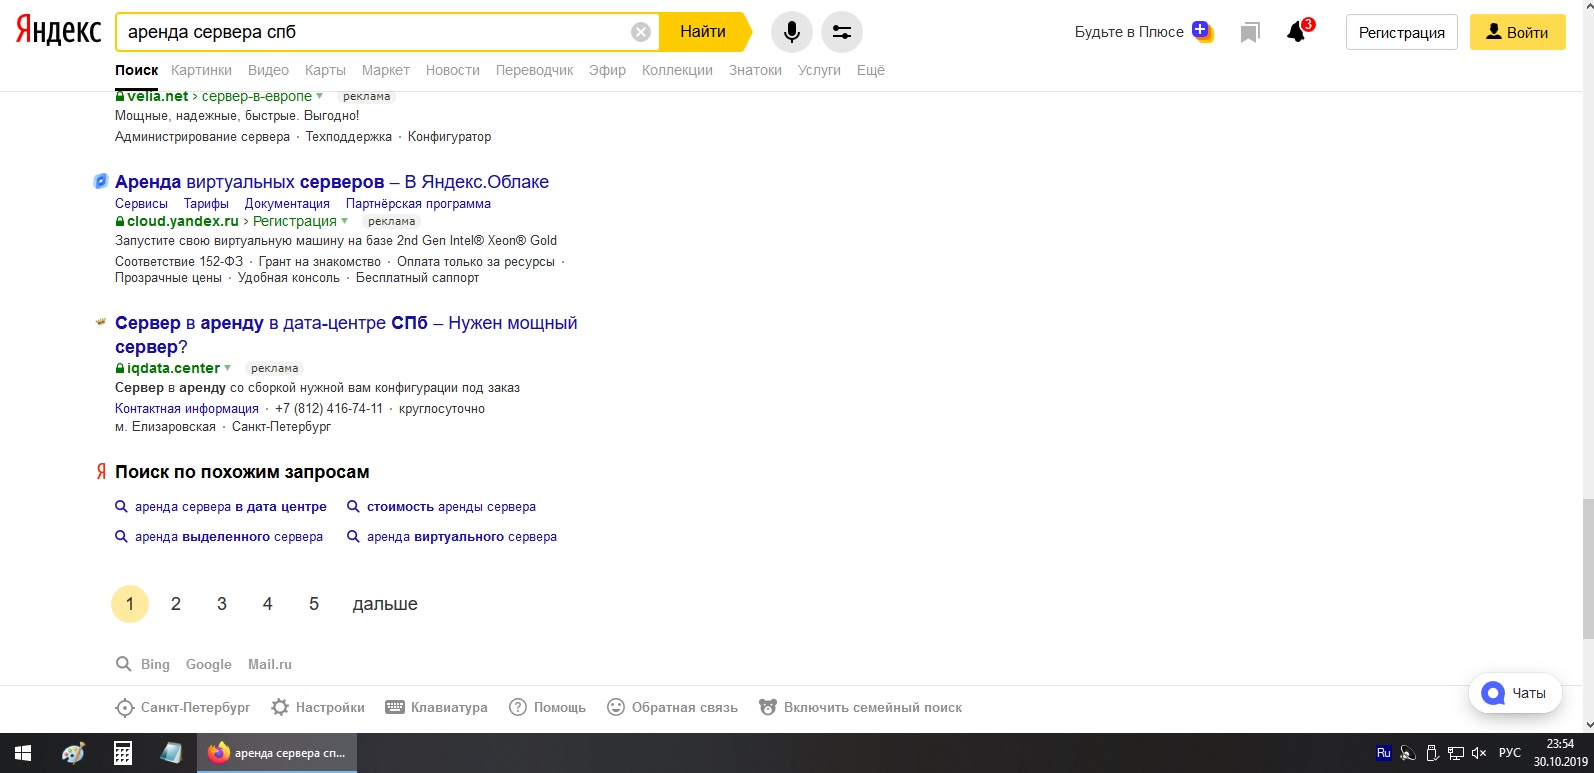Click Ru language indicator in tray

(1384, 753)
